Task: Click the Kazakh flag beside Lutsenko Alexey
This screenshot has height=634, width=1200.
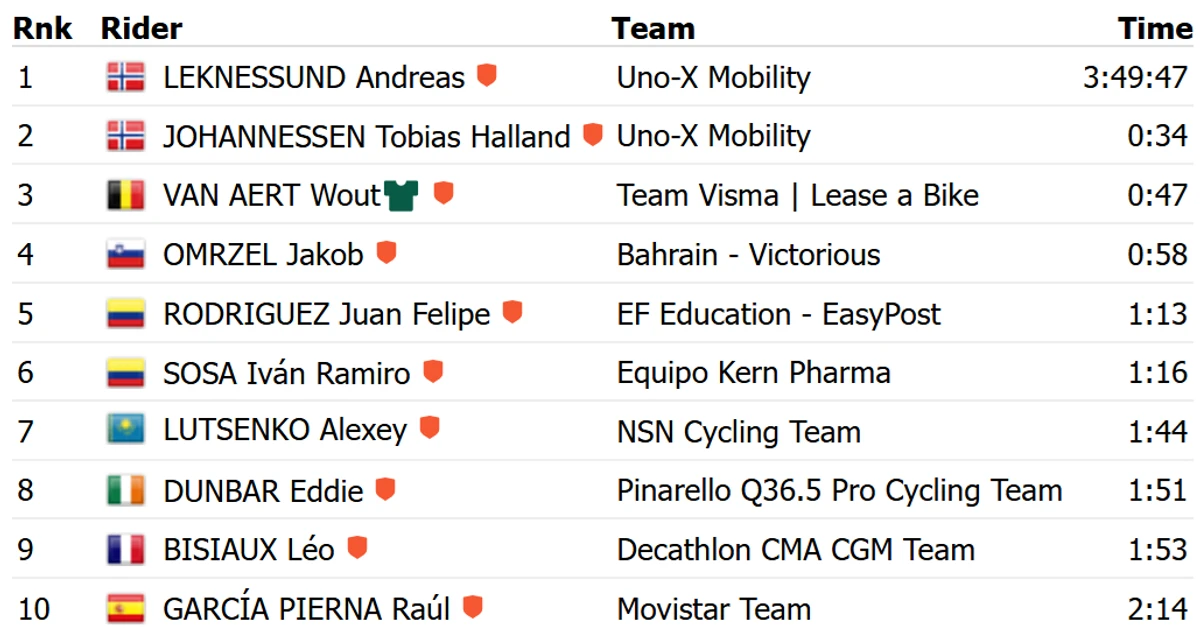Action: tap(126, 431)
